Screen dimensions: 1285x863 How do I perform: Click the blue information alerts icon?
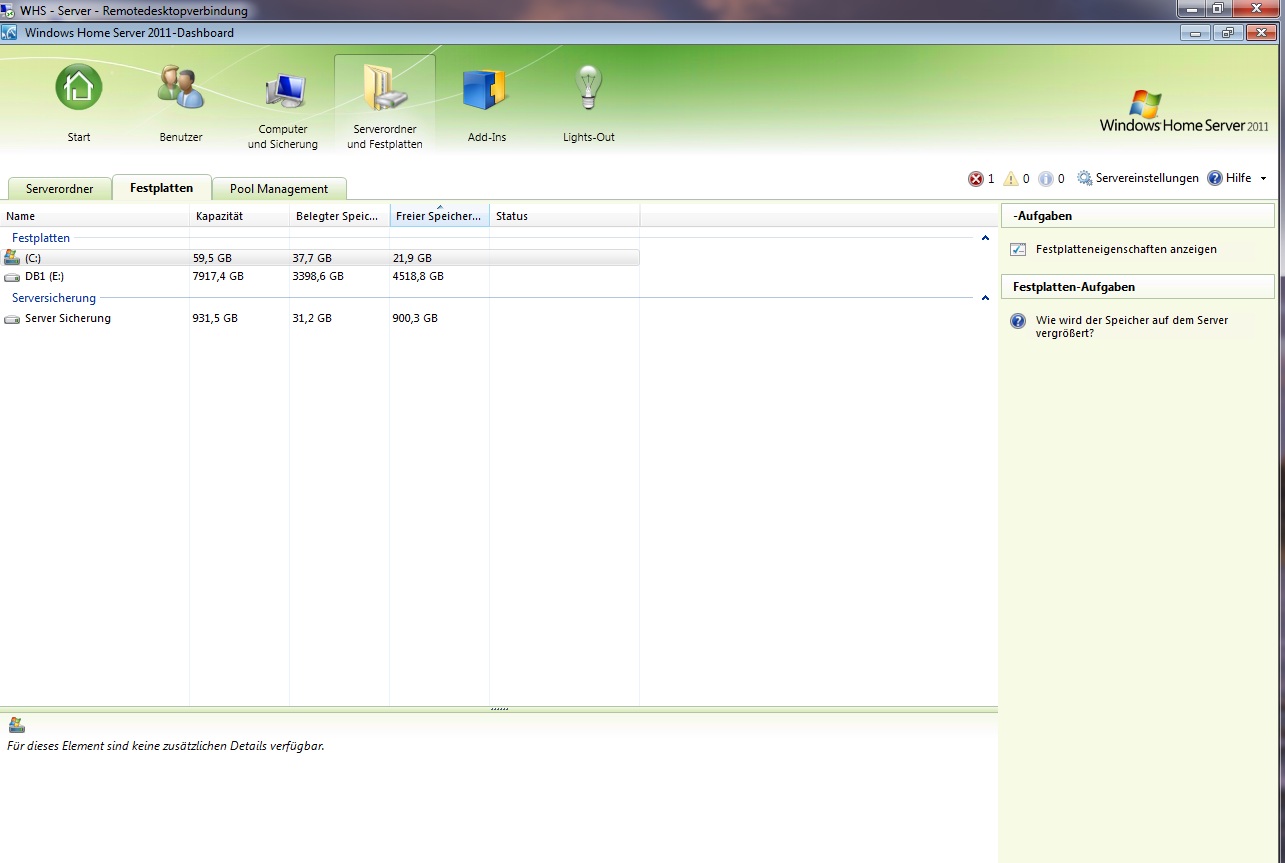[x=1046, y=179]
